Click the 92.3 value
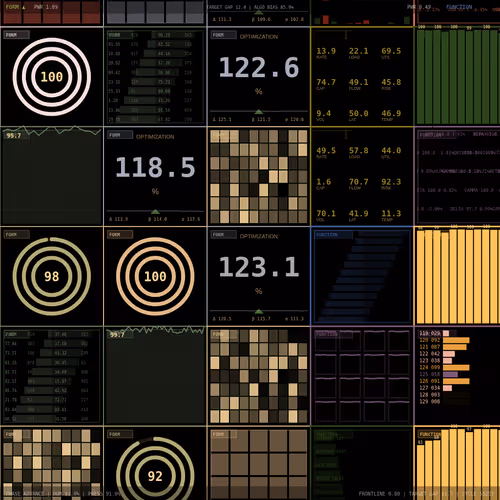This screenshot has height=500, width=500. [391, 182]
